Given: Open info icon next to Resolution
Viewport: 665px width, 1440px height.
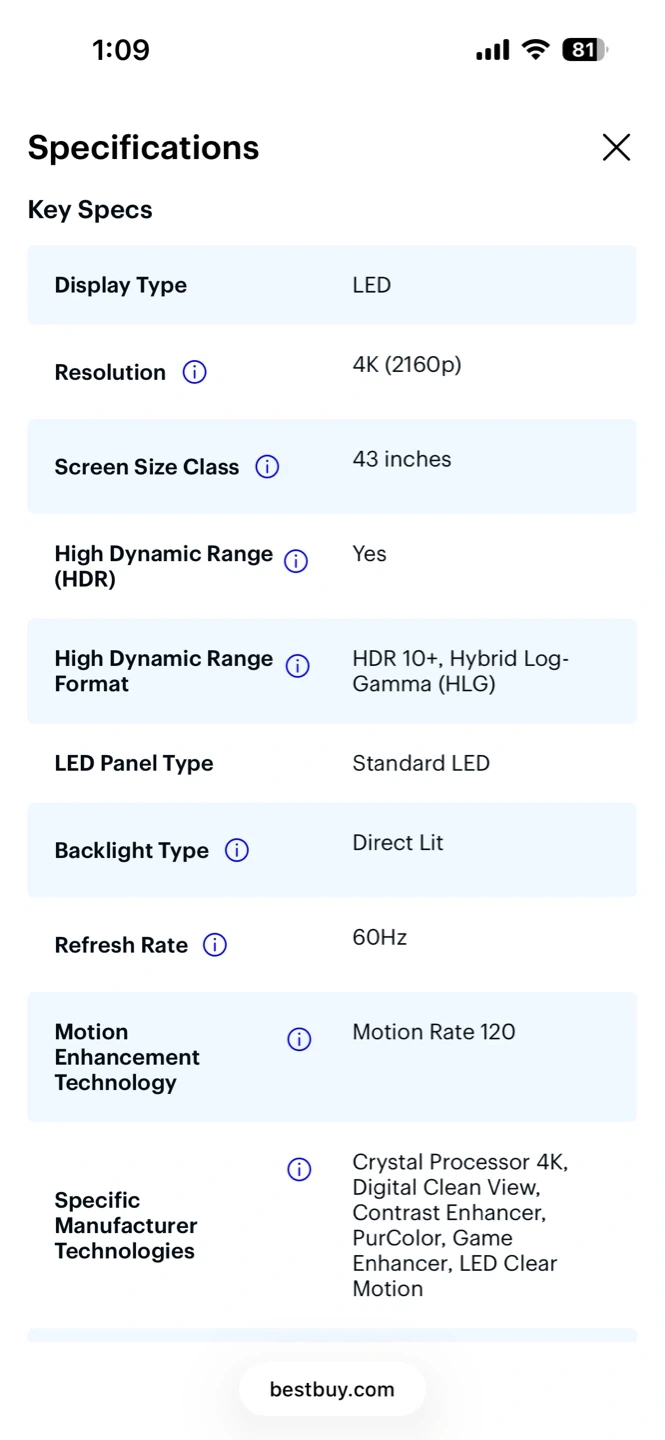Looking at the screenshot, I should coord(194,372).
